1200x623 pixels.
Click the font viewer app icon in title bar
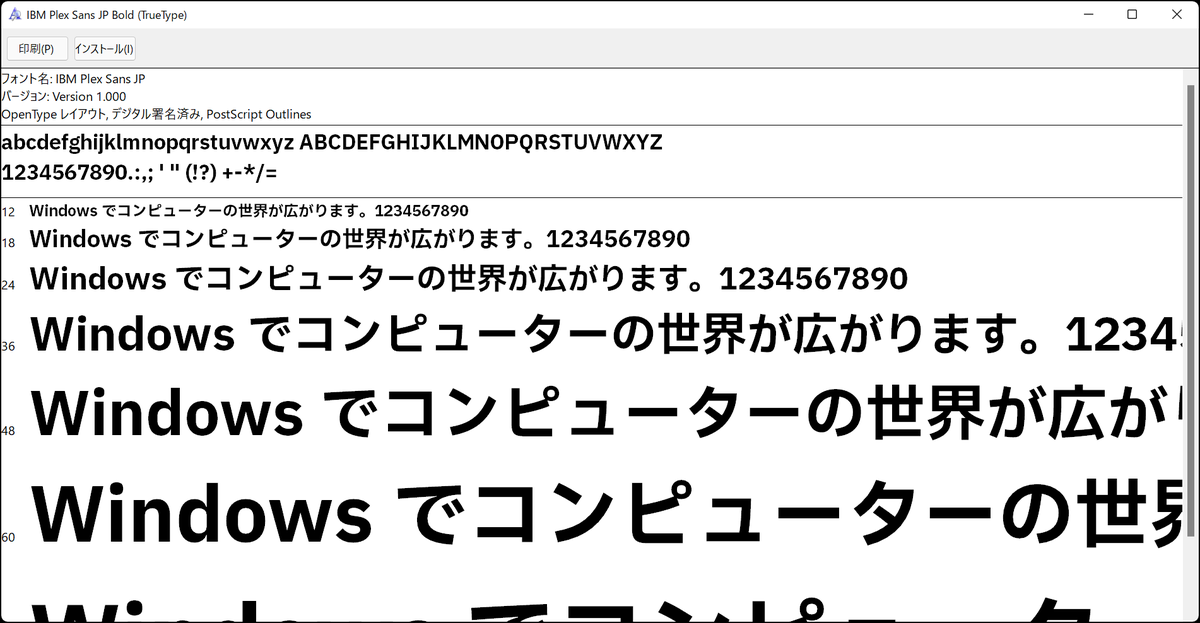pyautogui.click(x=14, y=15)
